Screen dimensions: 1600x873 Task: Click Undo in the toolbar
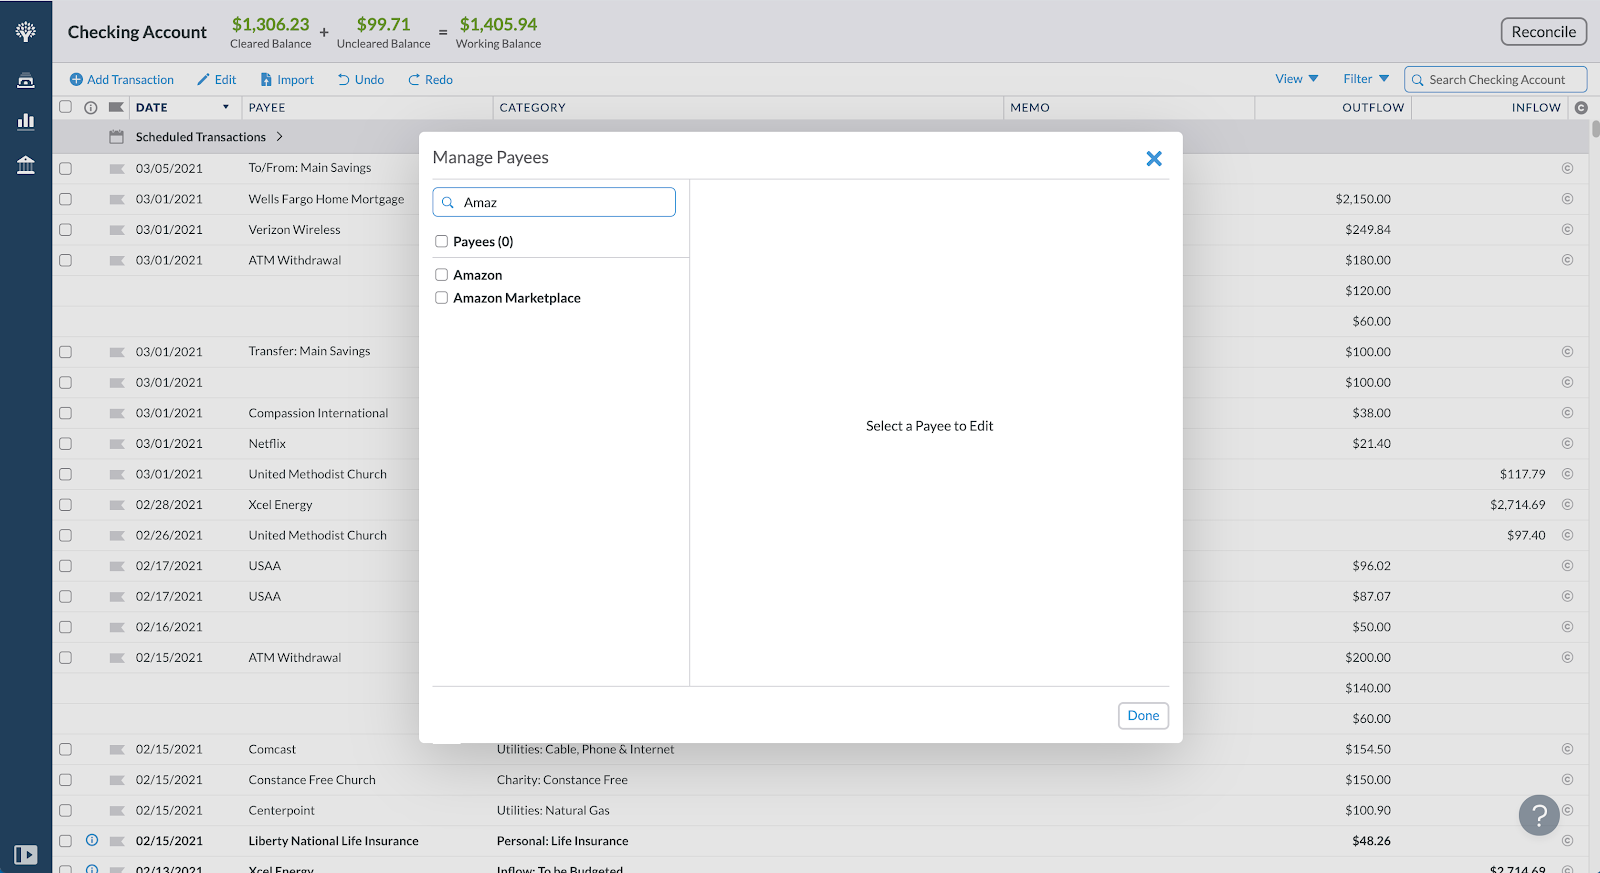(x=360, y=80)
